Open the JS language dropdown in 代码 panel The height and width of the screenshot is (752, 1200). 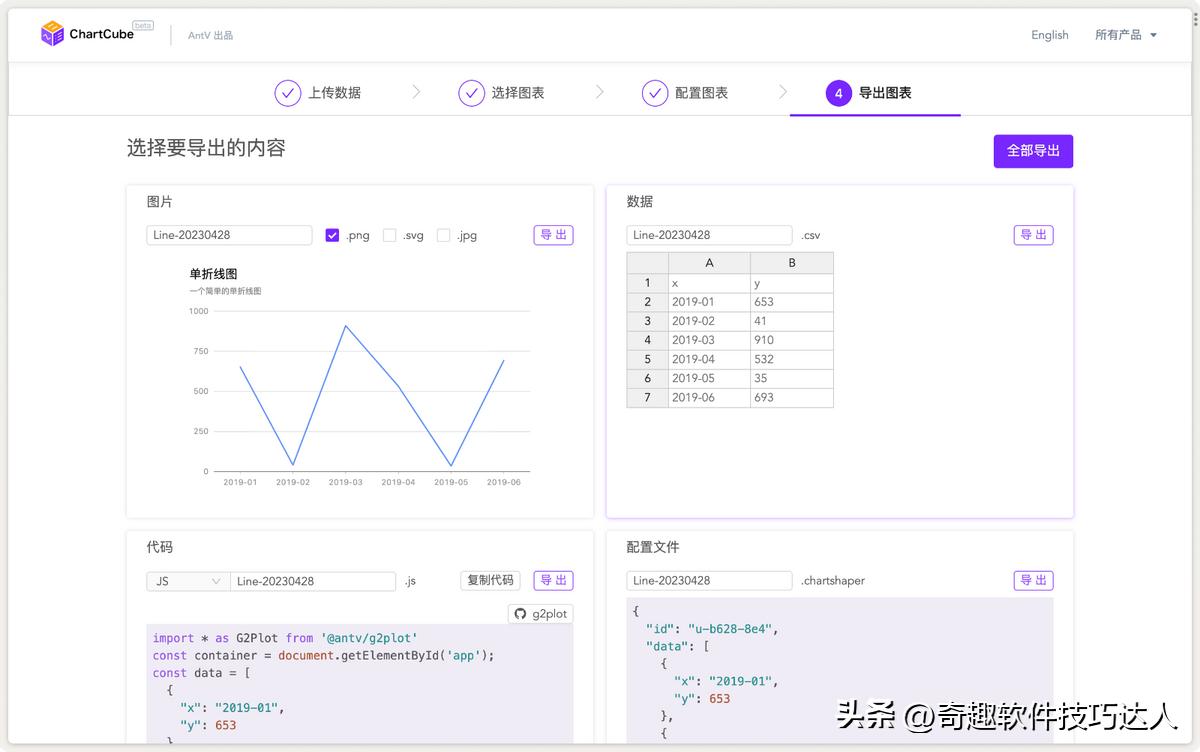click(187, 580)
